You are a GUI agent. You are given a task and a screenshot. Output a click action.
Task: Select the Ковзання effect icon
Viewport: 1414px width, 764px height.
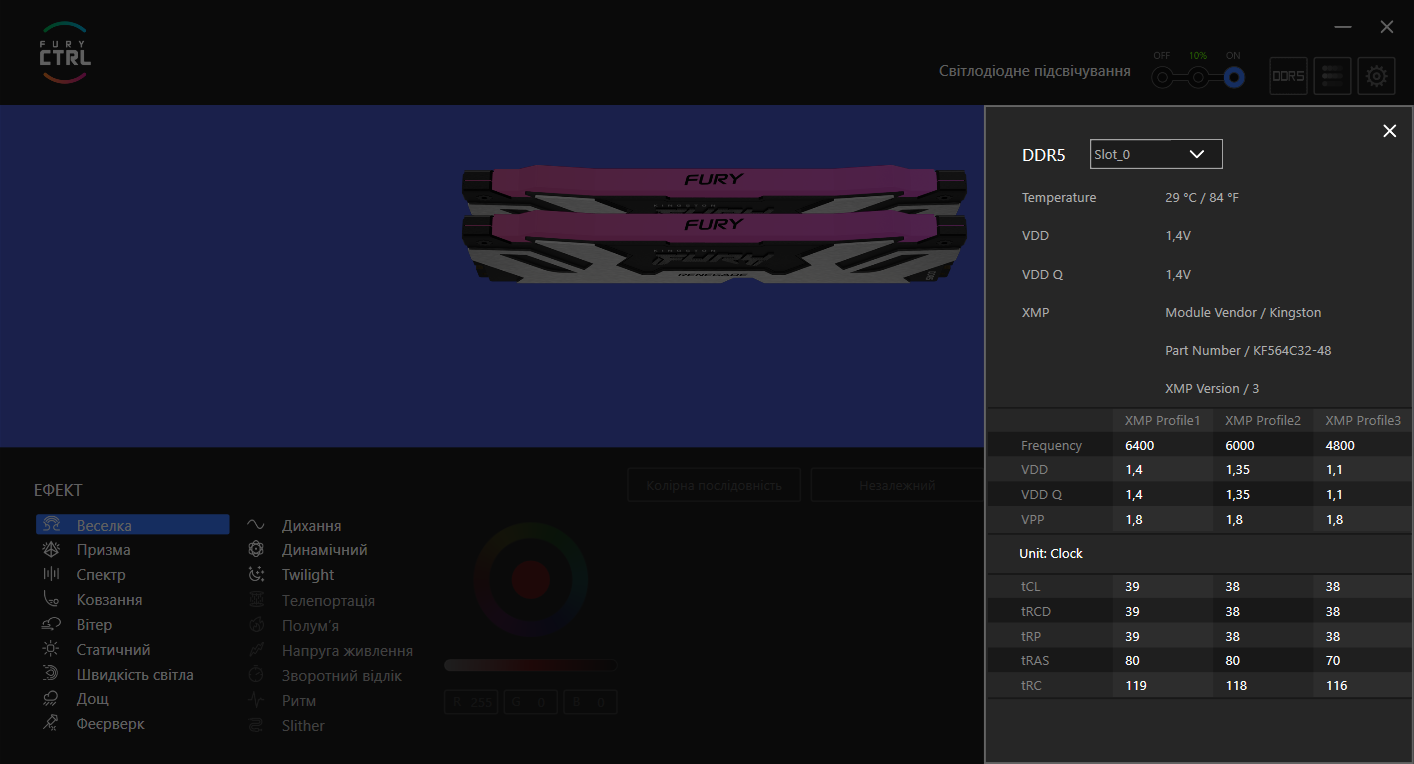(x=51, y=600)
